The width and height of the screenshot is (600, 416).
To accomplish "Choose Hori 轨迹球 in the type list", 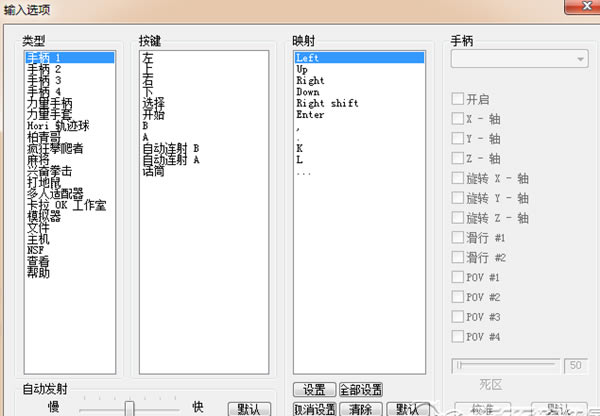I will click(x=58, y=126).
